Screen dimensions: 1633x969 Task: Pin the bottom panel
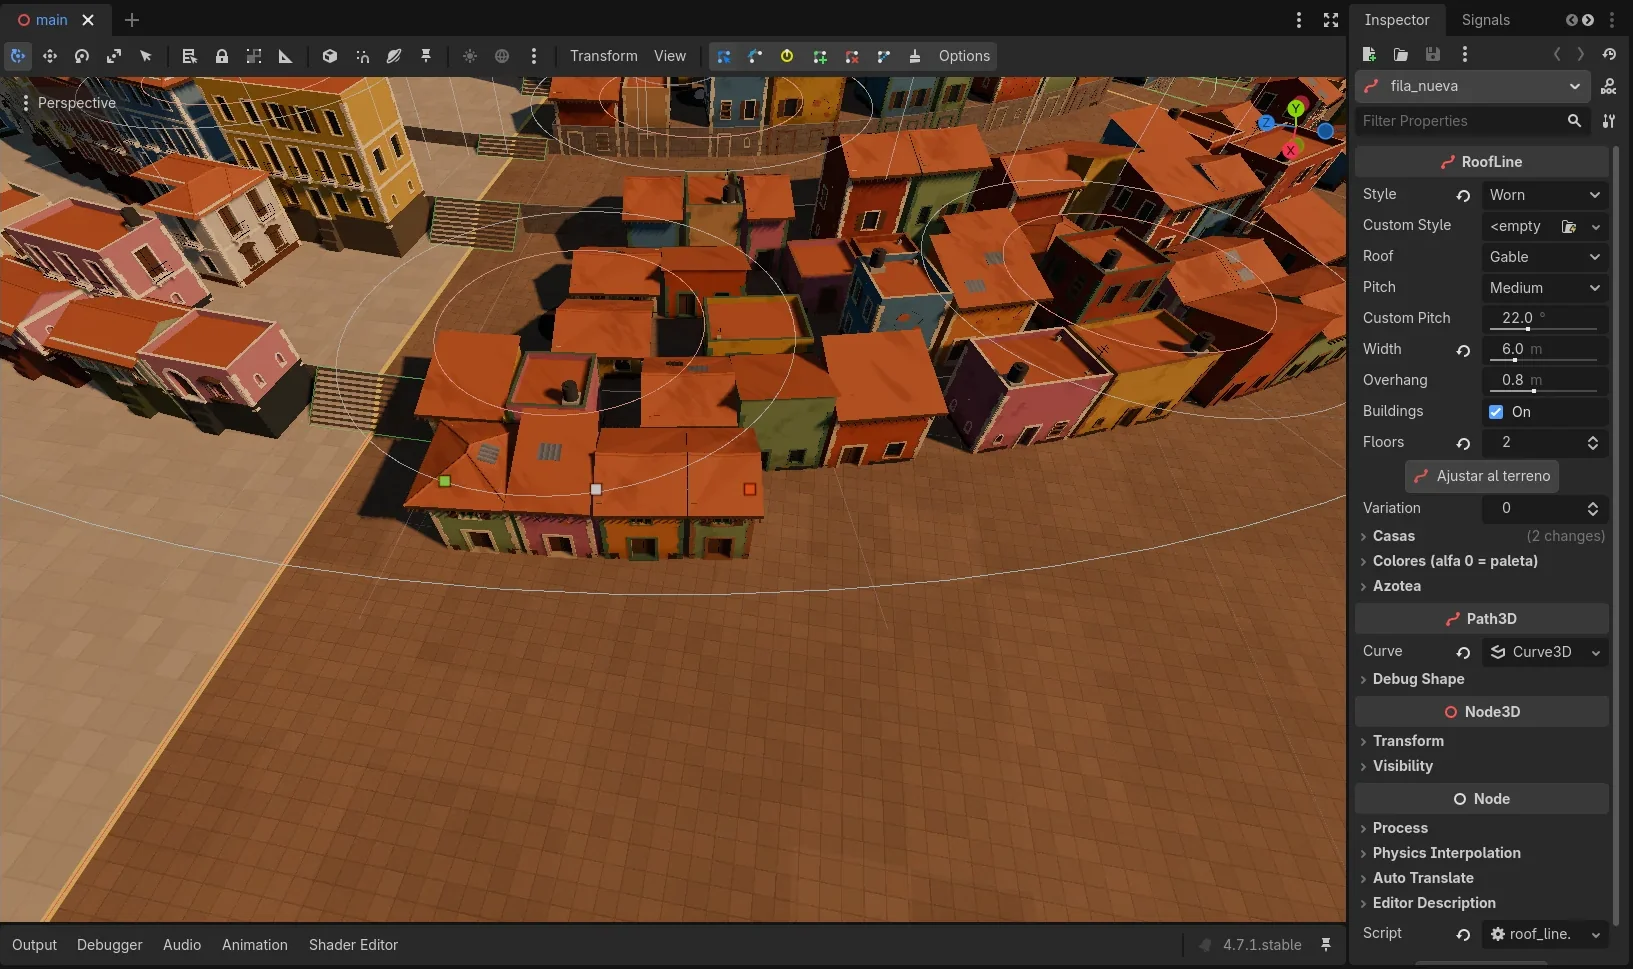[x=1326, y=944]
